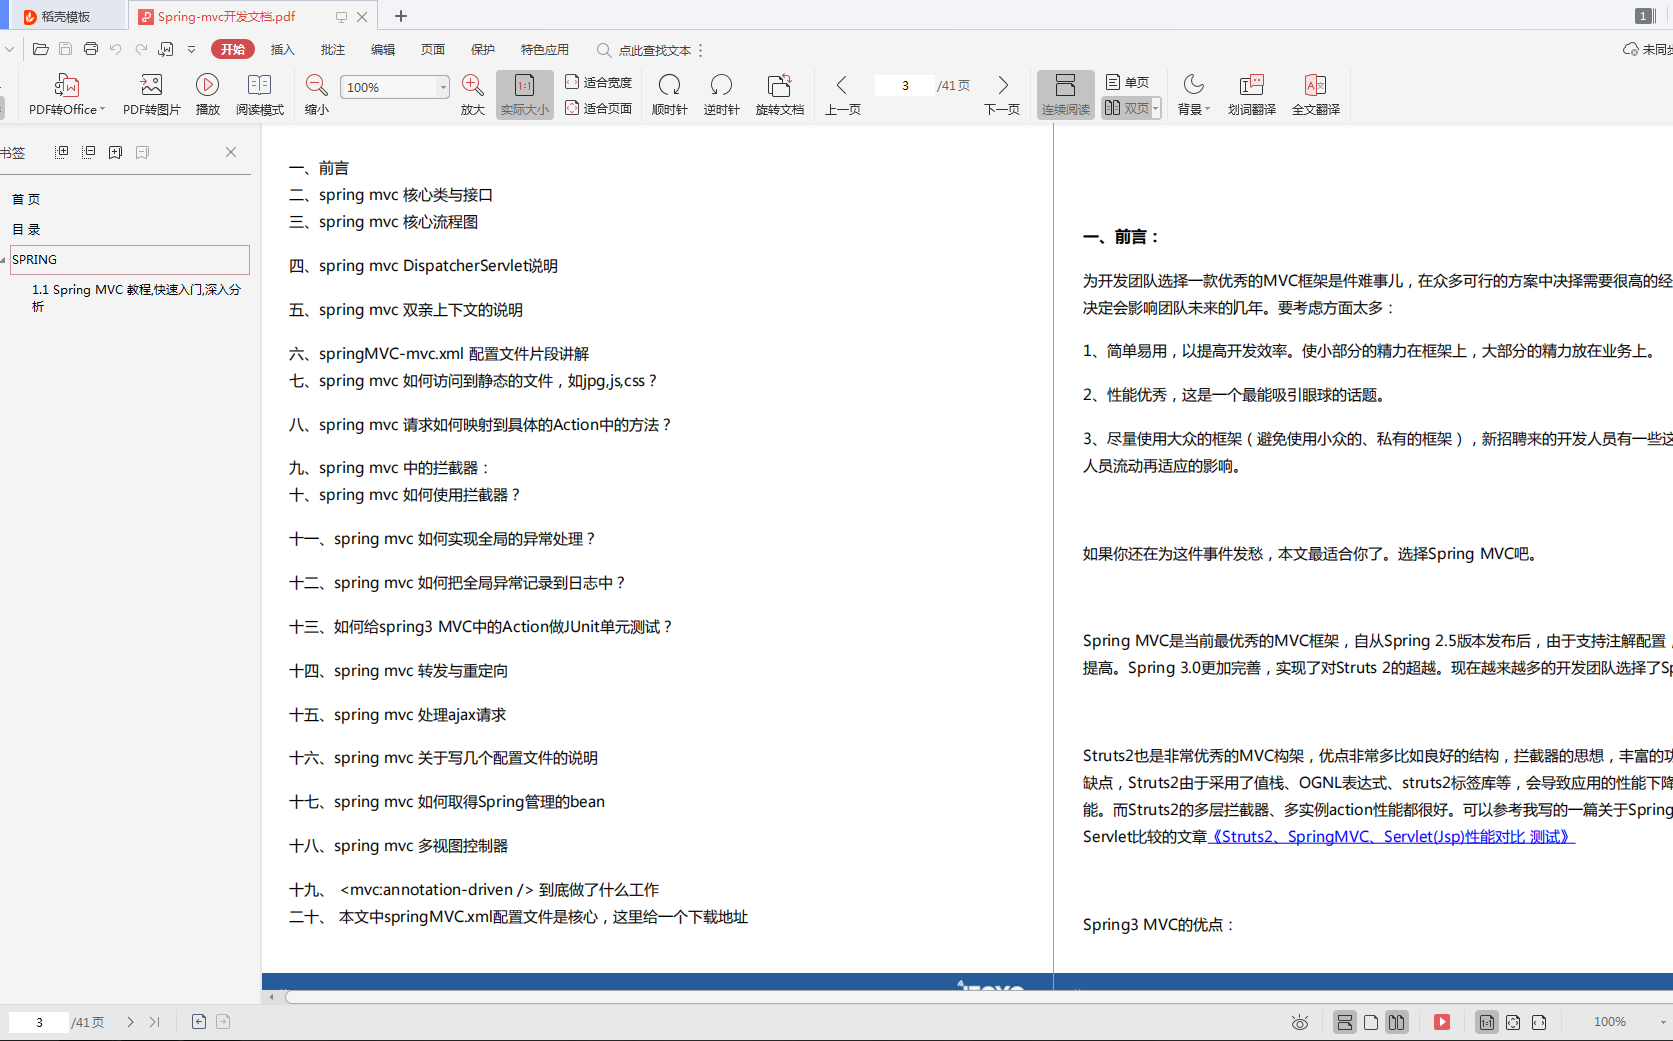
Task: Rotate page clockwise with 顺时针
Action: coord(669,95)
